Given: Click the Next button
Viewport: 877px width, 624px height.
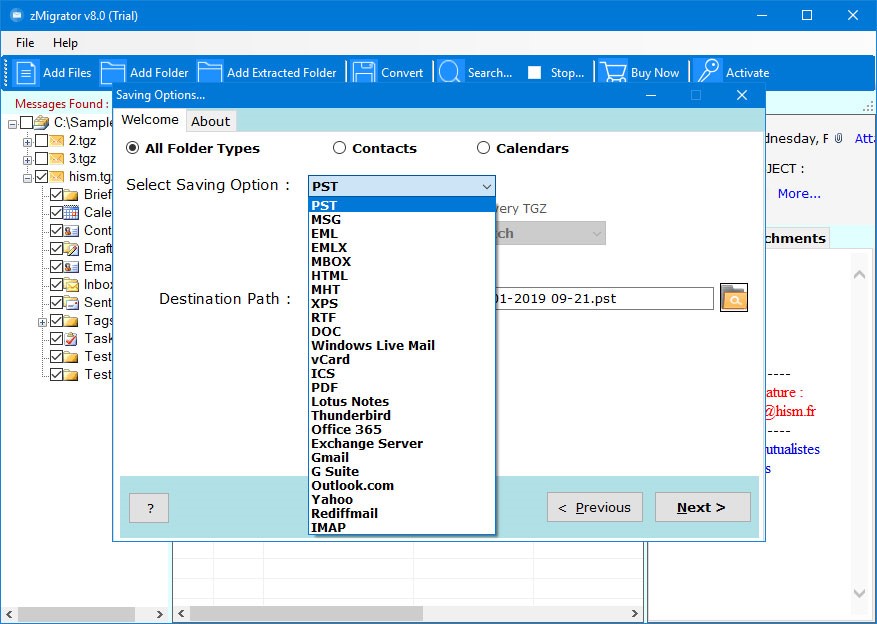Looking at the screenshot, I should (x=702, y=507).
